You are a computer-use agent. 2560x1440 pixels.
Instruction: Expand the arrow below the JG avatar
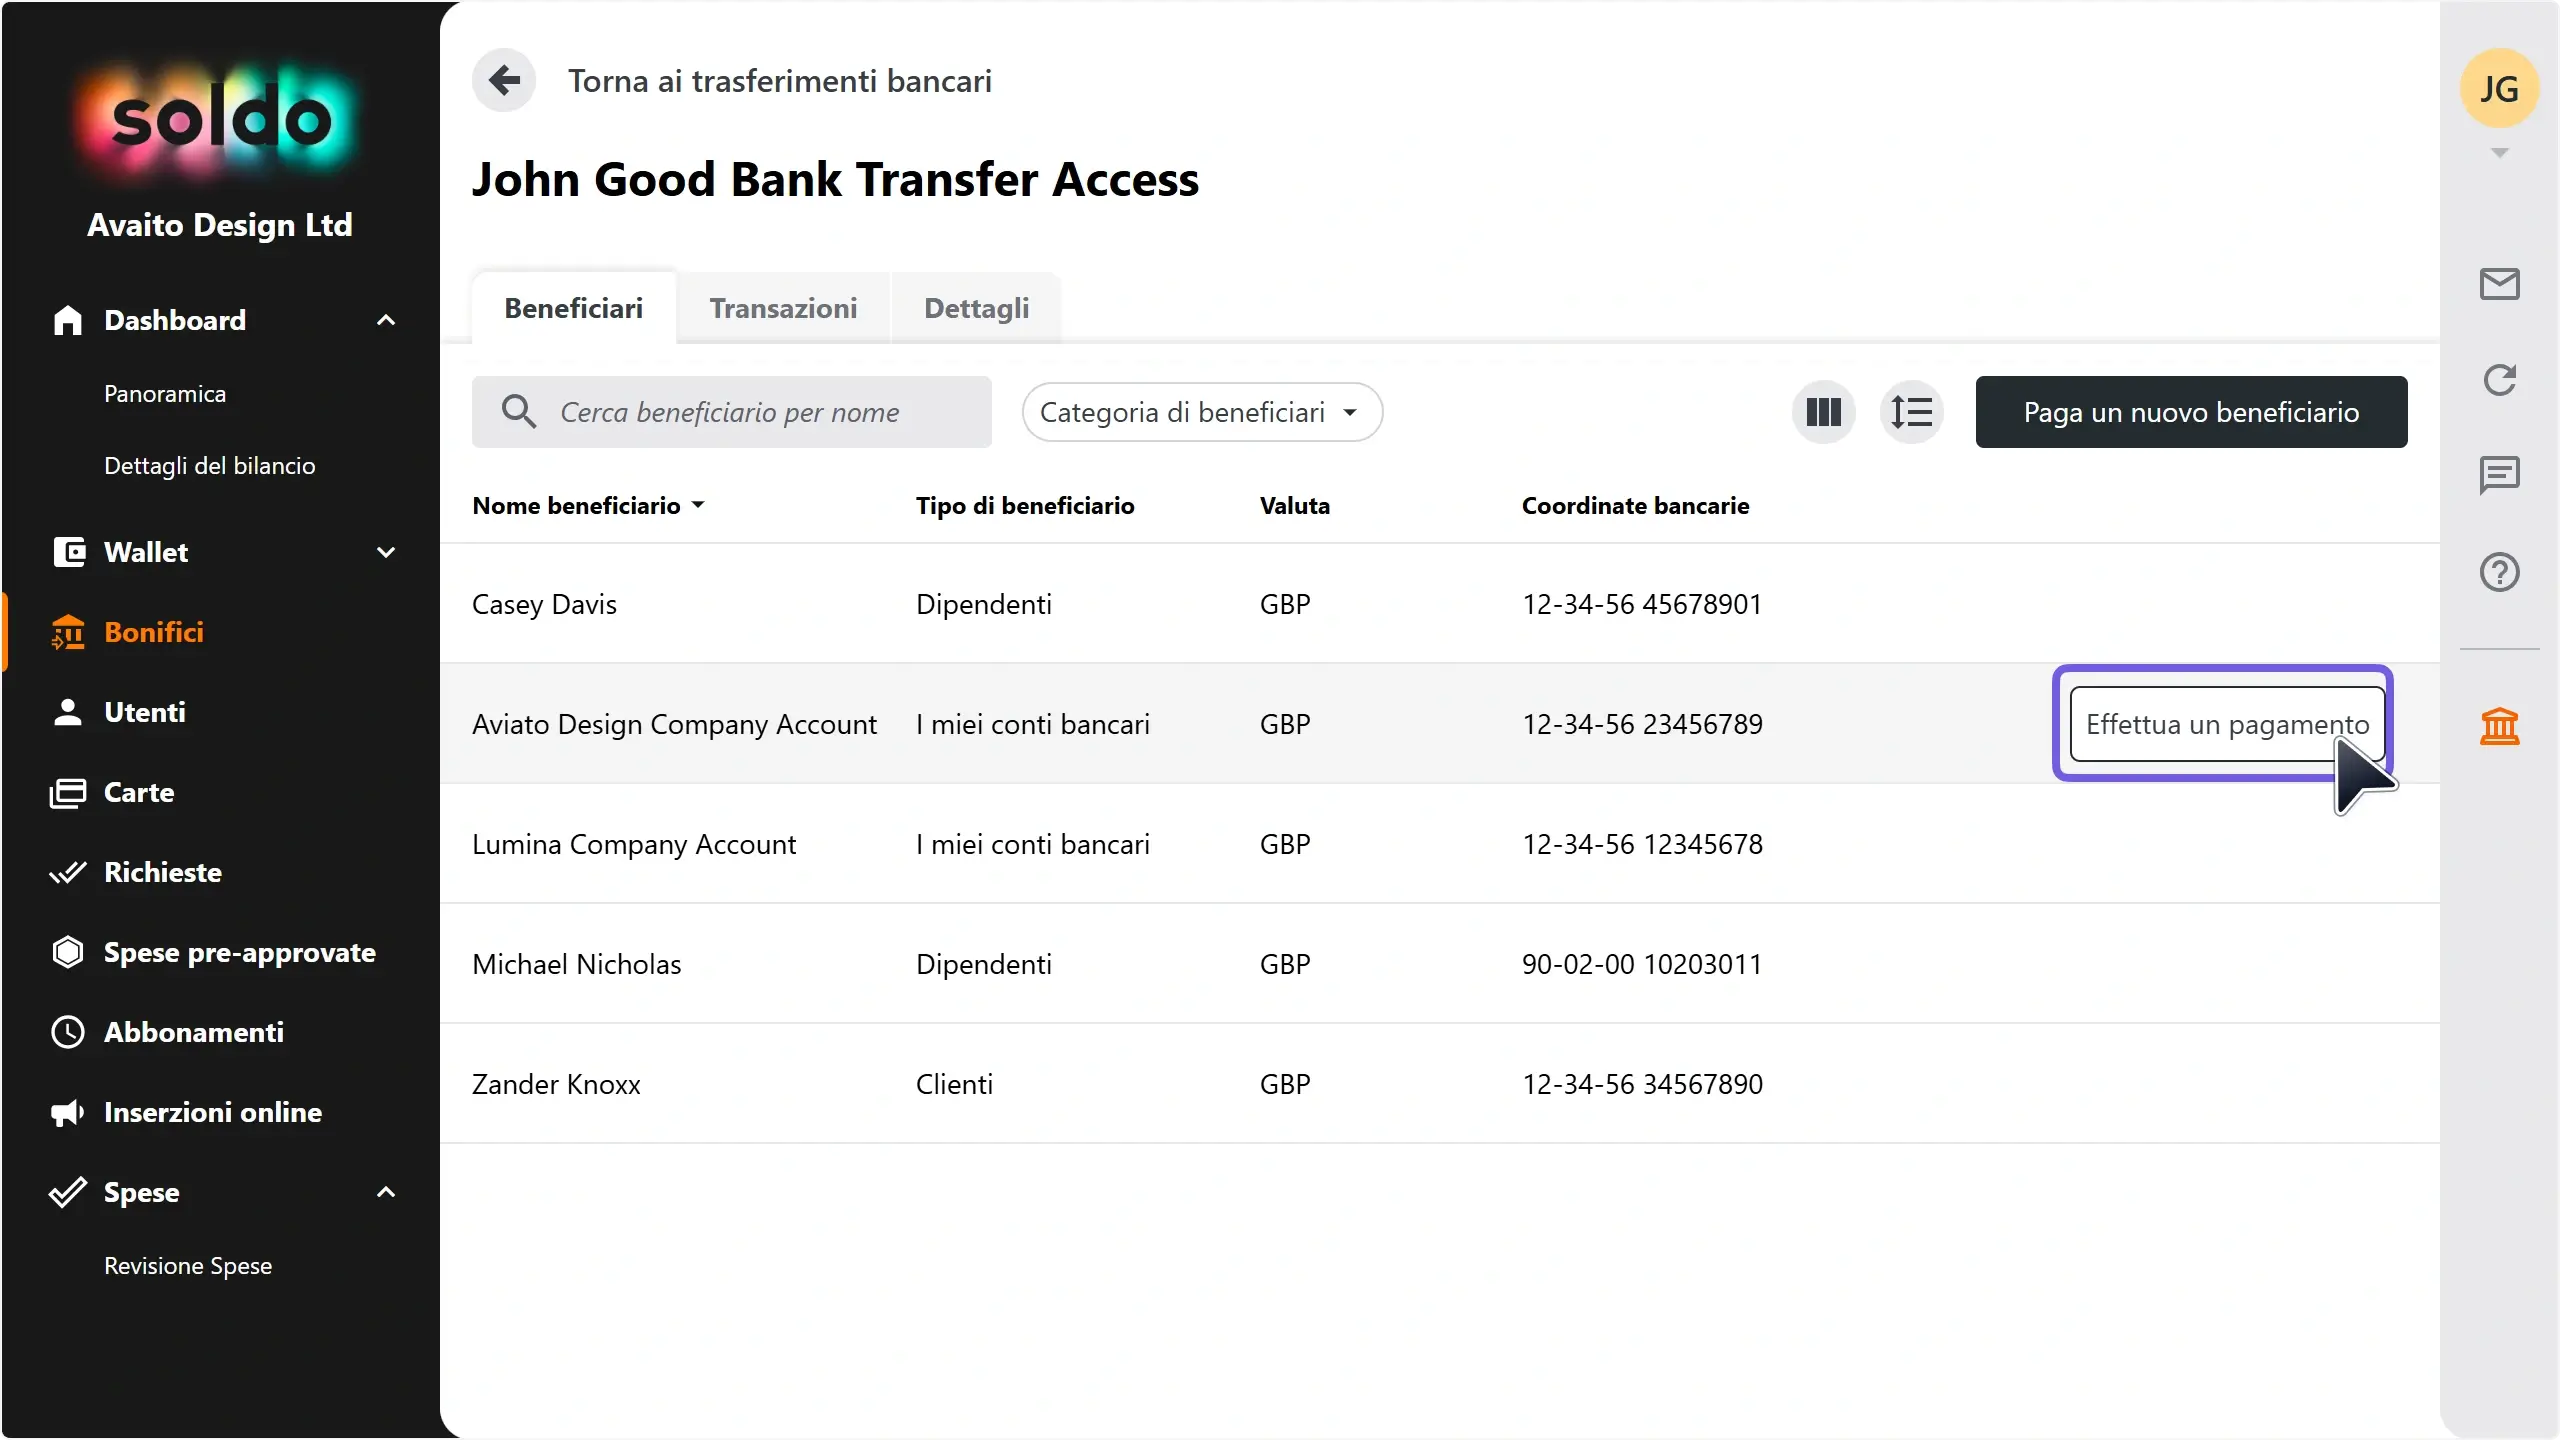pyautogui.click(x=2499, y=153)
